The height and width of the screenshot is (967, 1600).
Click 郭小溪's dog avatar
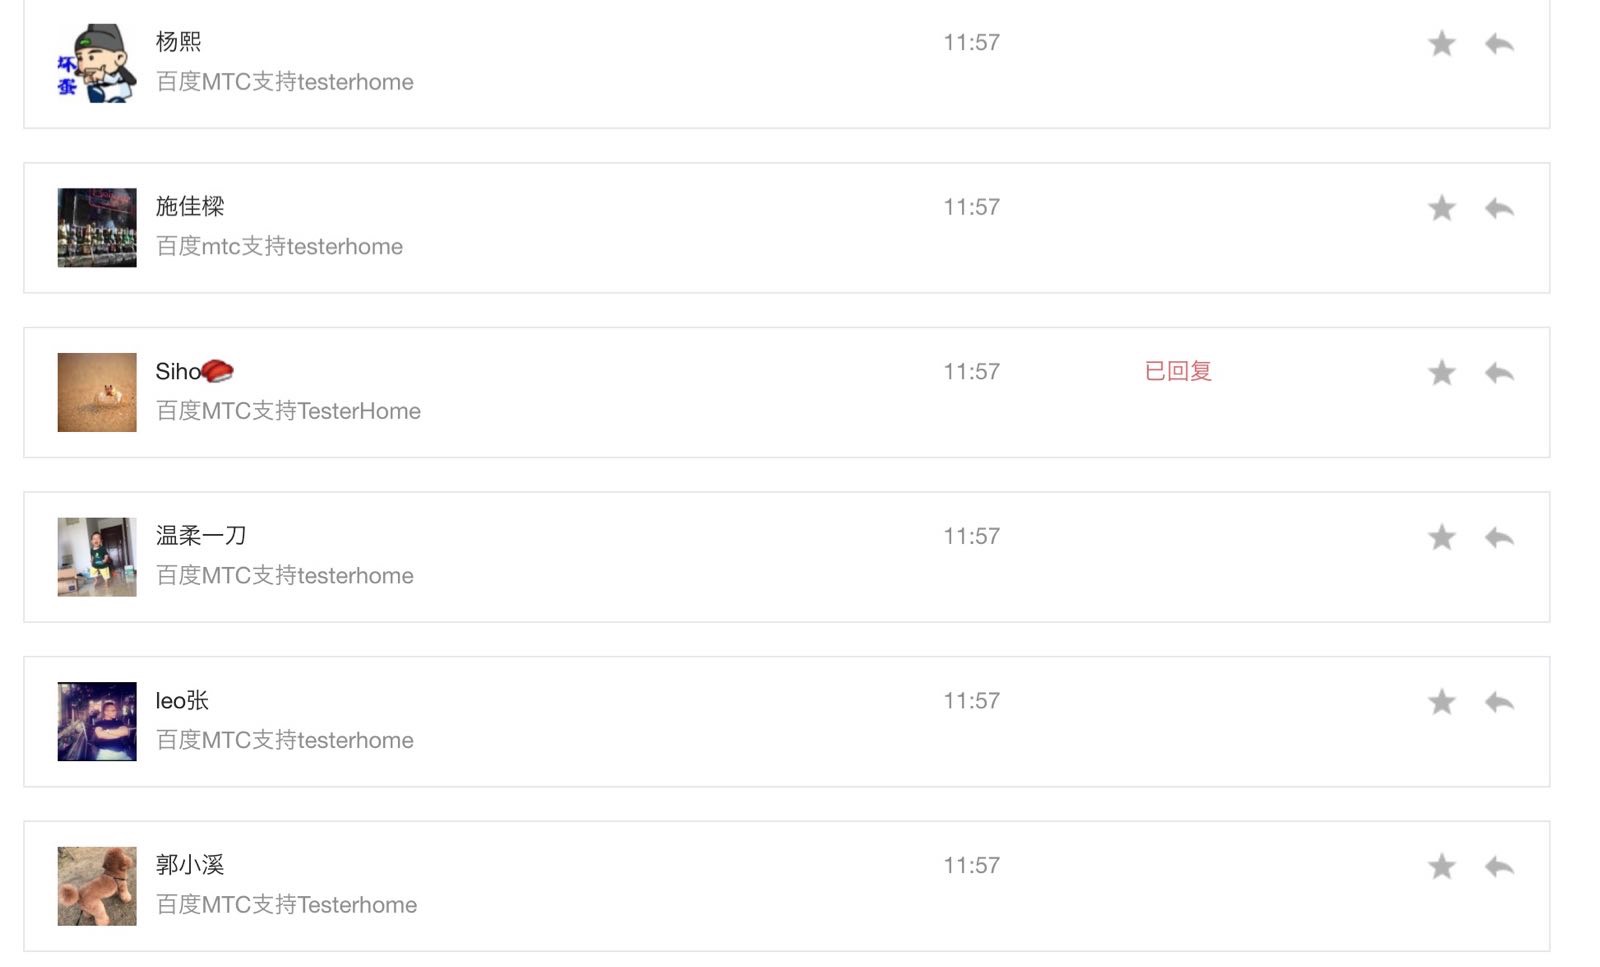[97, 886]
